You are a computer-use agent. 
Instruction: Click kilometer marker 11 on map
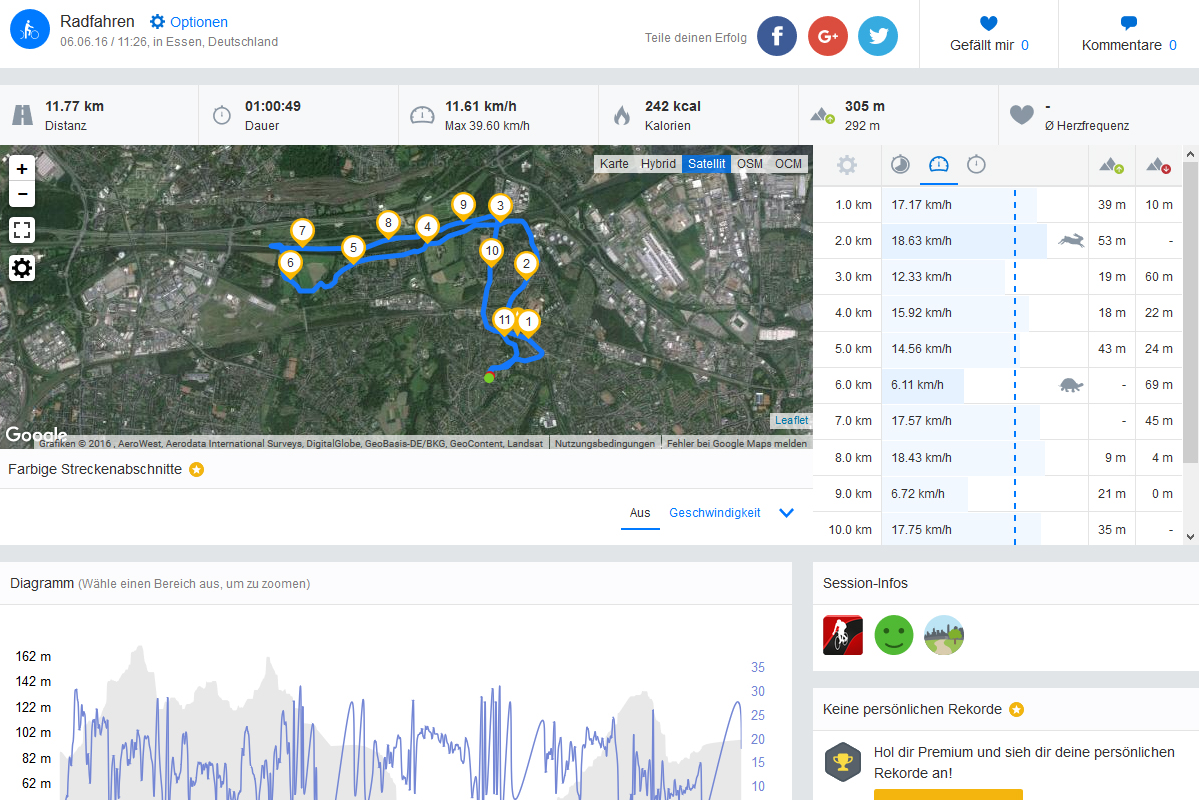pyautogui.click(x=505, y=321)
